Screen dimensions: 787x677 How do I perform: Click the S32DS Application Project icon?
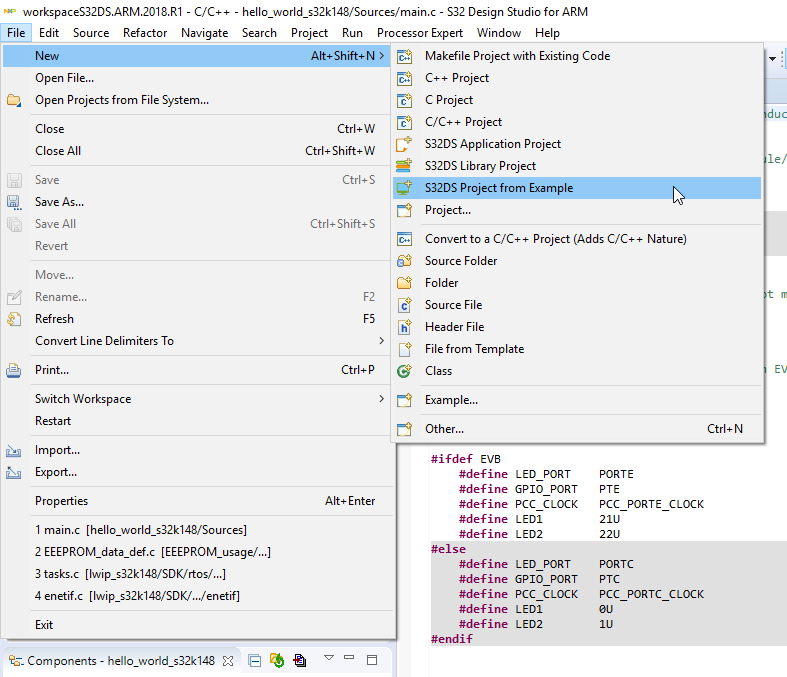coord(405,144)
